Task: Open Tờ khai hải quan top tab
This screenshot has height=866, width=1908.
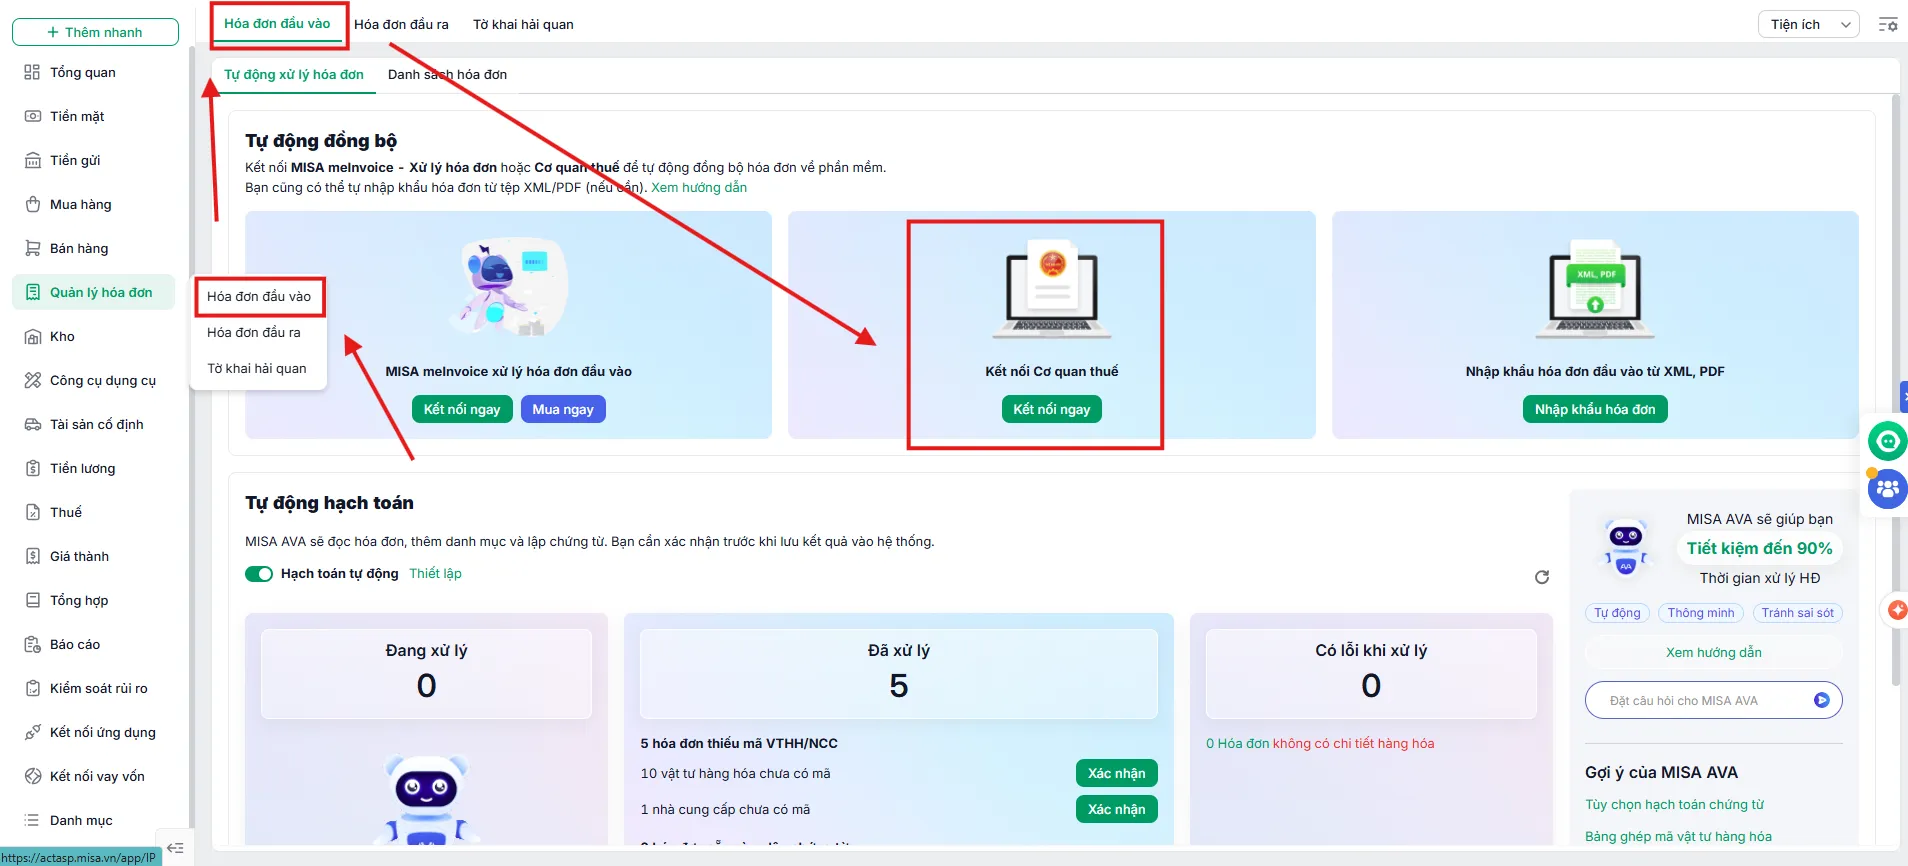Action: point(523,24)
